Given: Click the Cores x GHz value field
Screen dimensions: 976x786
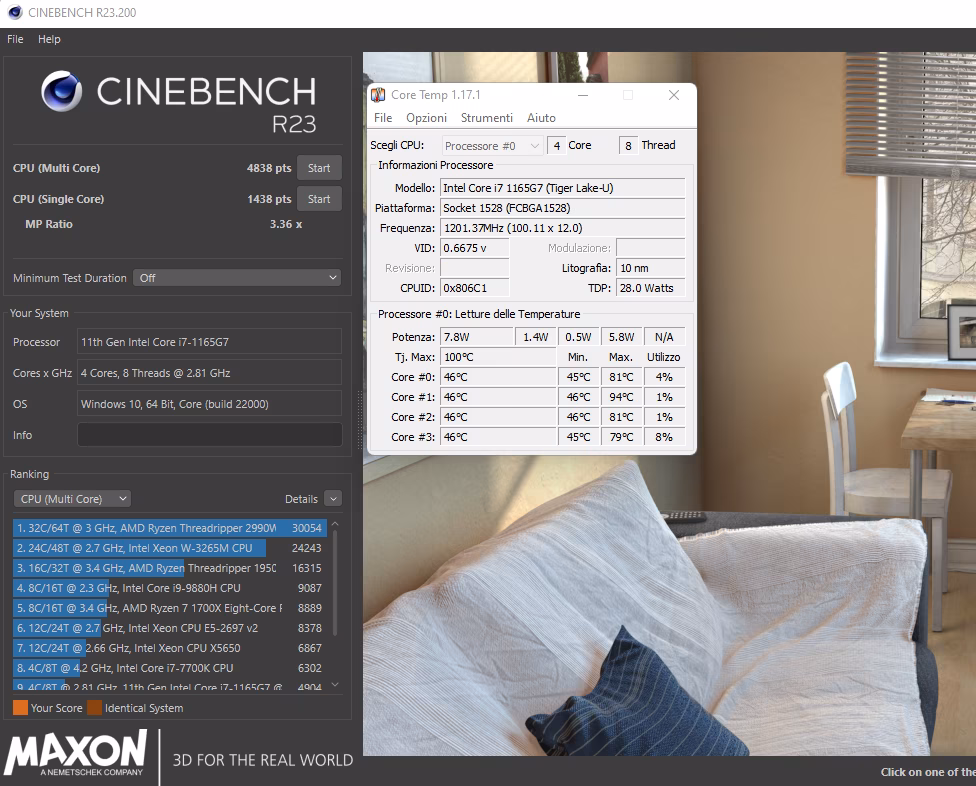Looking at the screenshot, I should click(x=209, y=373).
